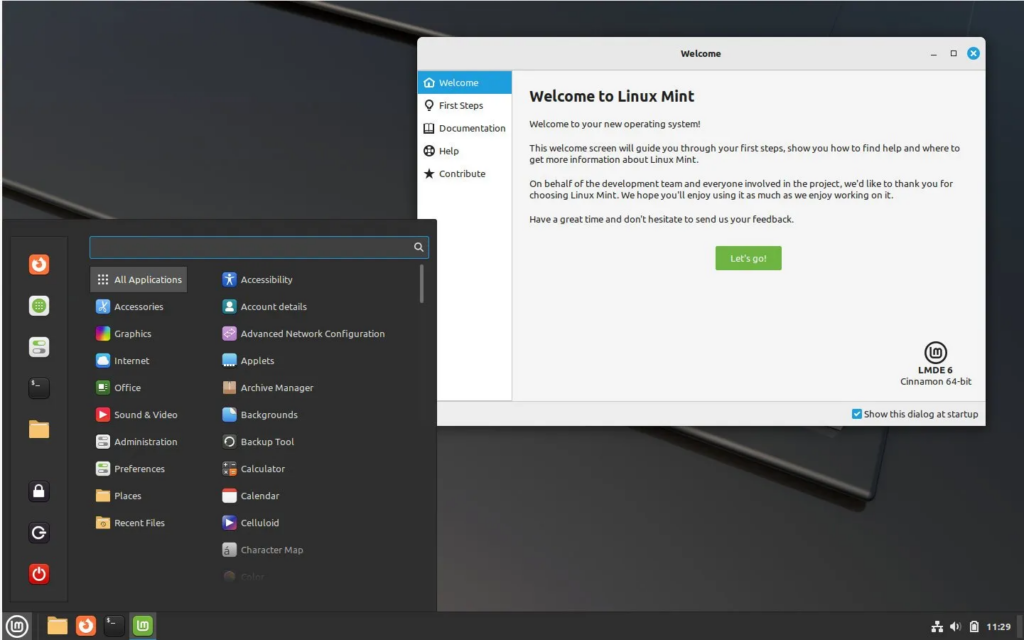This screenshot has height=640, width=1024.
Task: Click the applications list scrollbar
Action: (422, 285)
